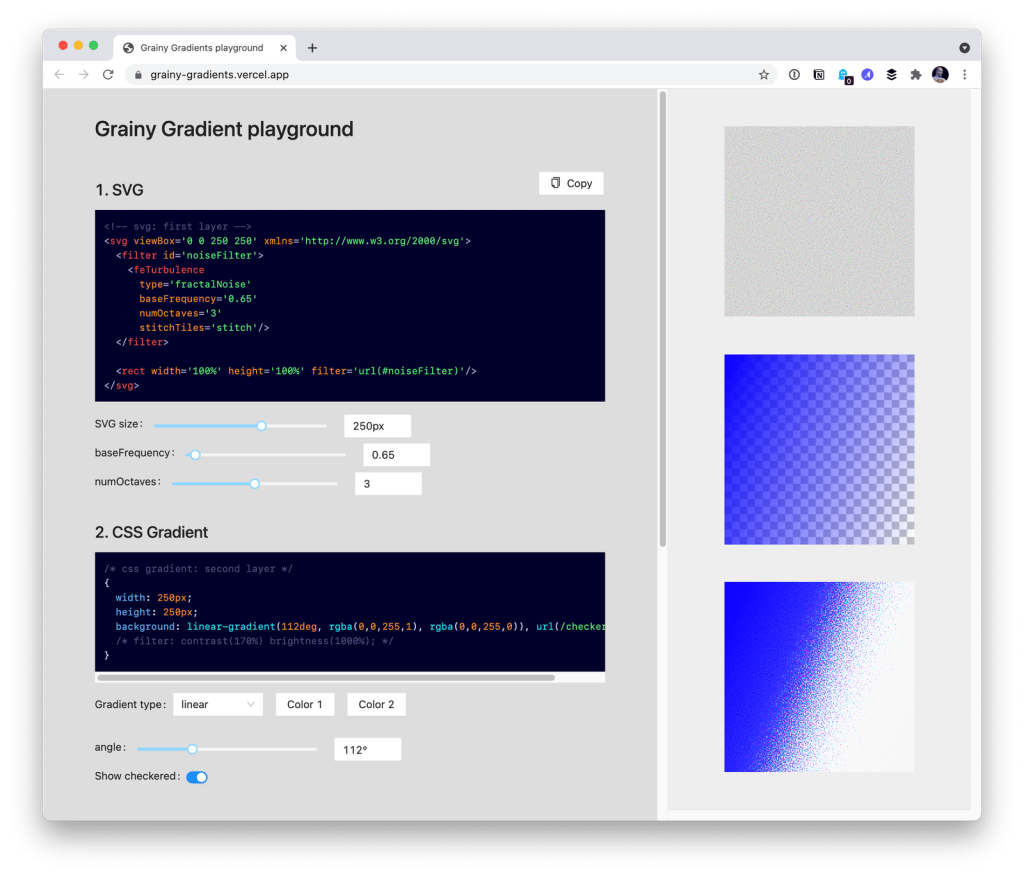Image resolution: width=1024 pixels, height=877 pixels.
Task: Click the Ghostery ghost extension icon
Action: tap(844, 75)
